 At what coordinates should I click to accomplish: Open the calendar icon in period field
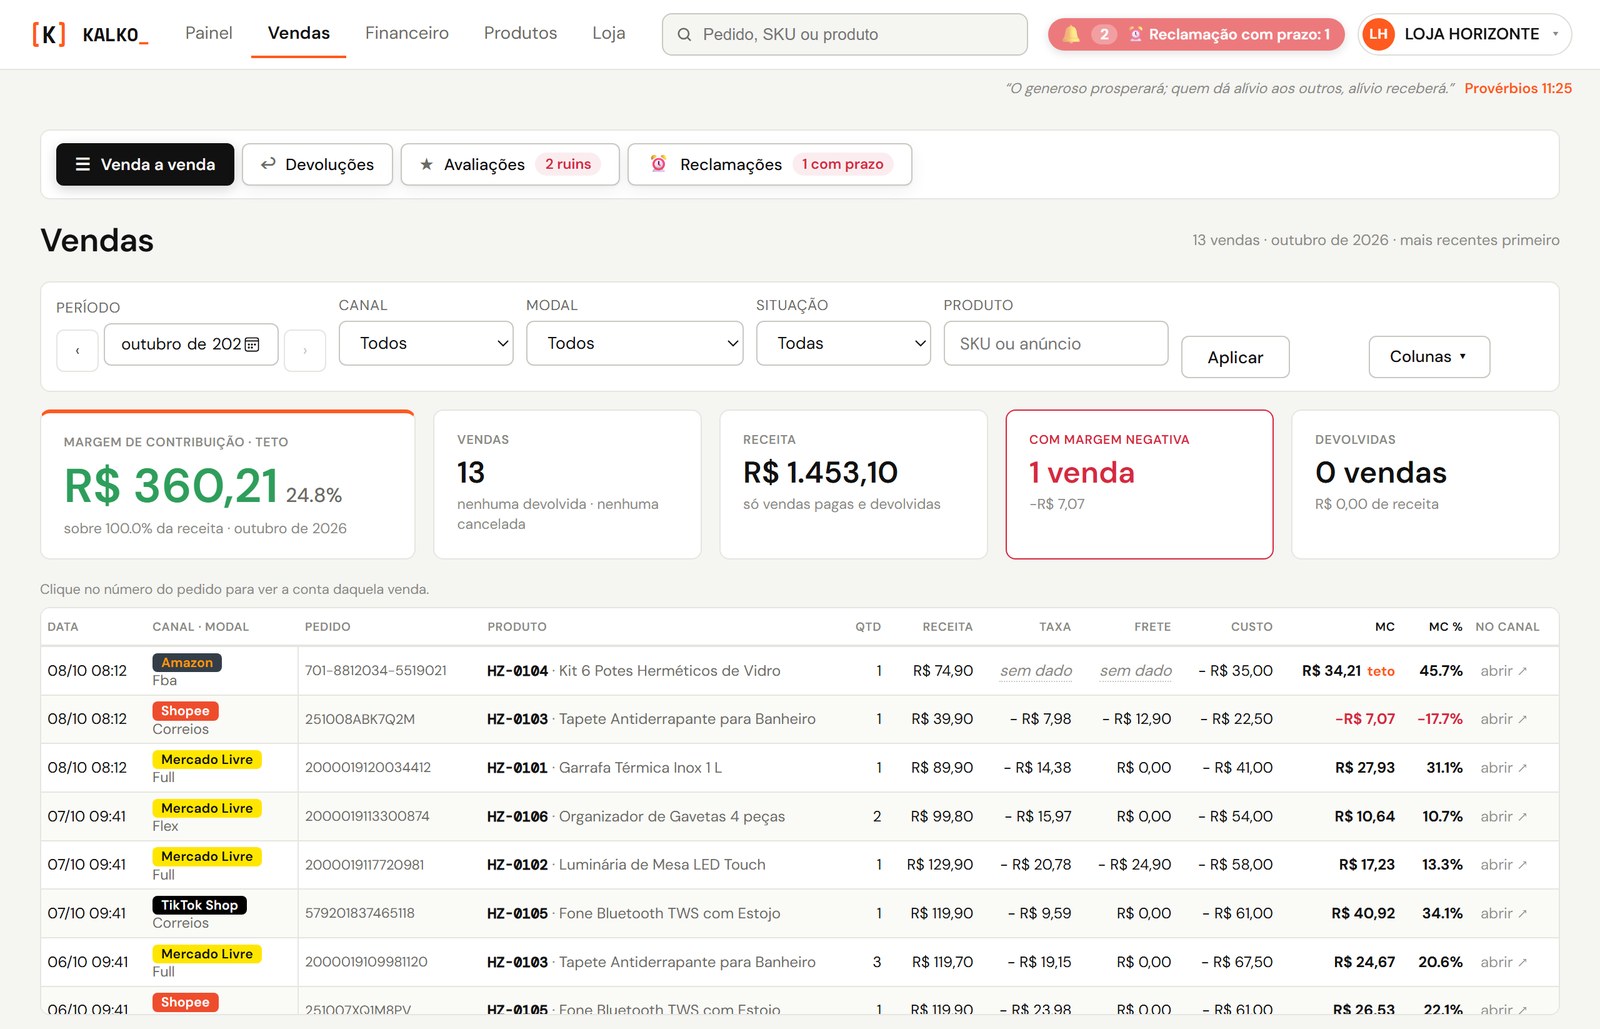click(x=252, y=344)
